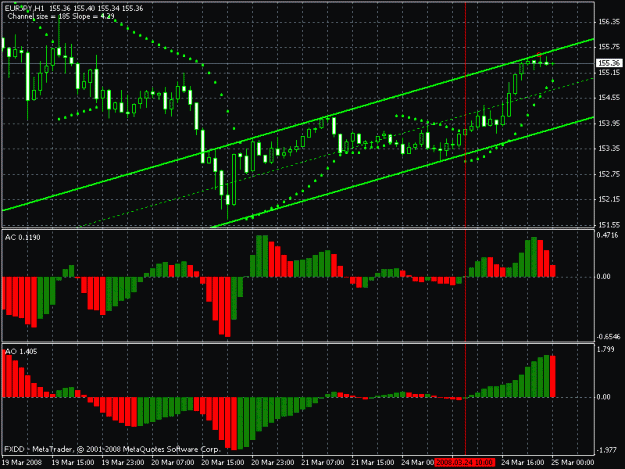The image size is (625, 469).
Task: Click the FXDD MetaTrader copyright text
Action: [x=112, y=449]
